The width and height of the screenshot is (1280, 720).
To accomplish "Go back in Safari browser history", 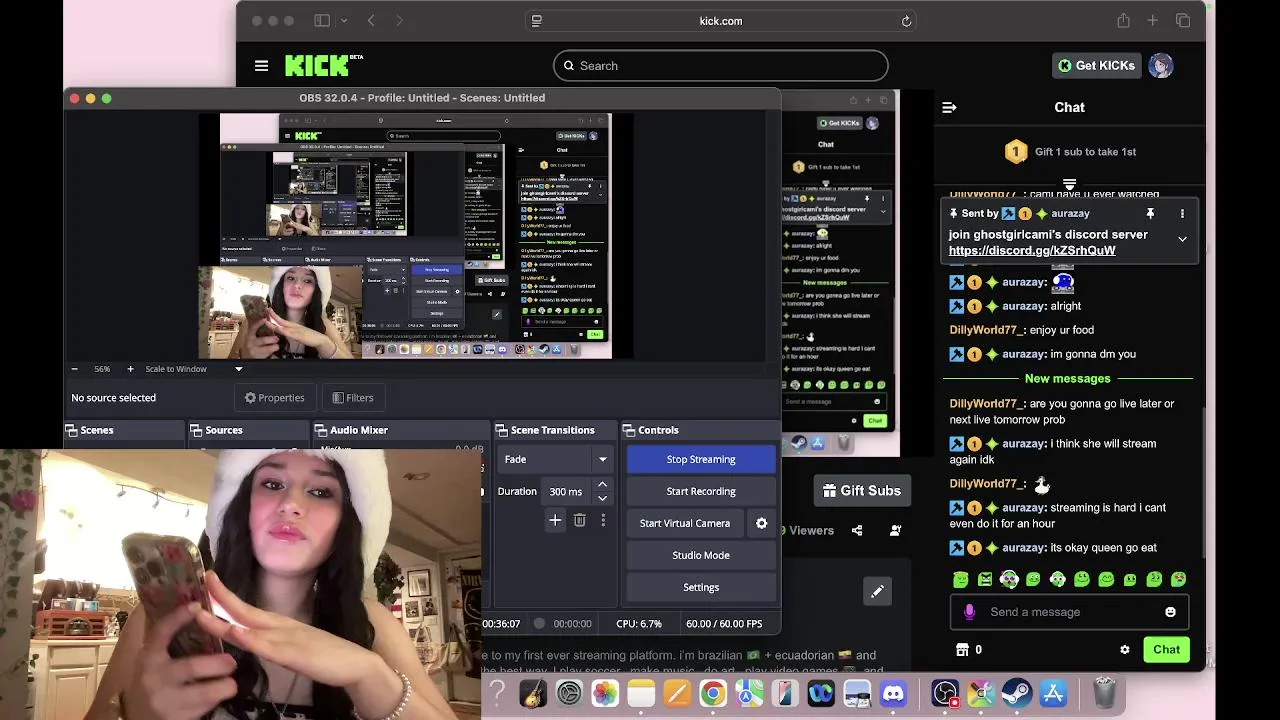I will [x=371, y=21].
